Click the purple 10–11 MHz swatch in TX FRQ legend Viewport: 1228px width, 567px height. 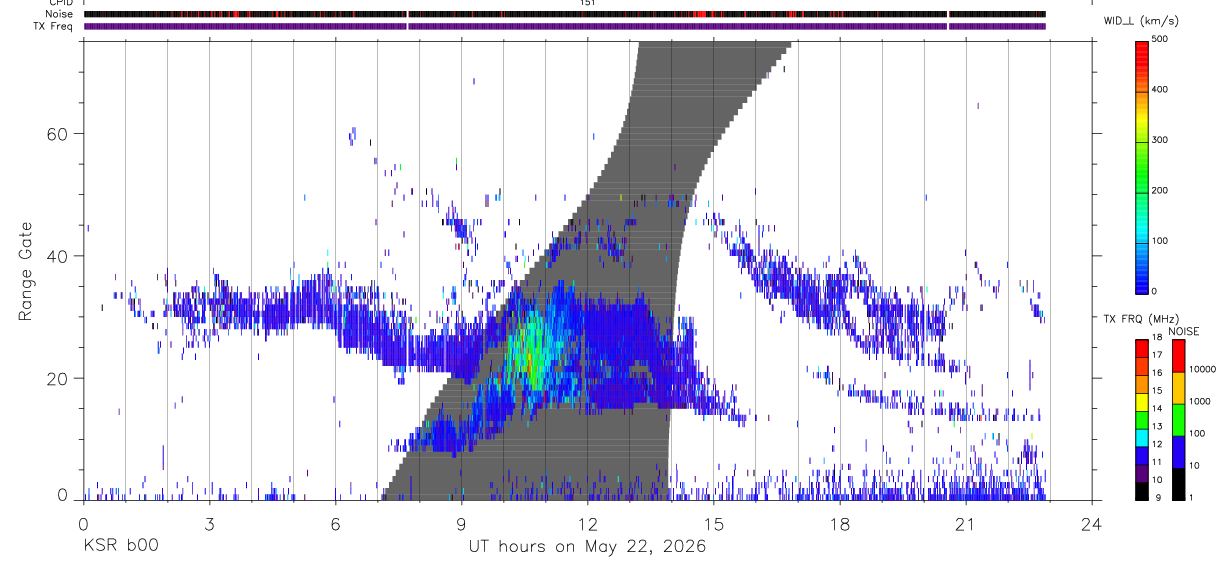coord(1142,472)
